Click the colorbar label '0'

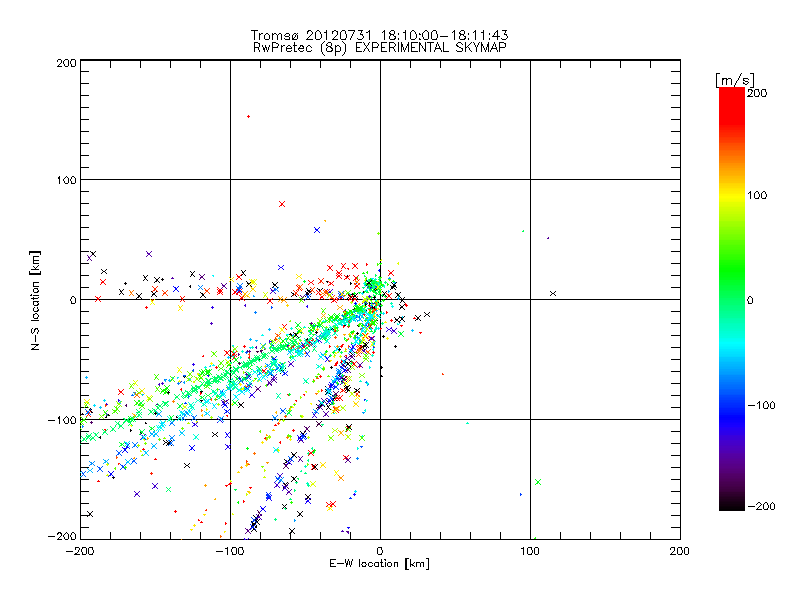coord(750,300)
